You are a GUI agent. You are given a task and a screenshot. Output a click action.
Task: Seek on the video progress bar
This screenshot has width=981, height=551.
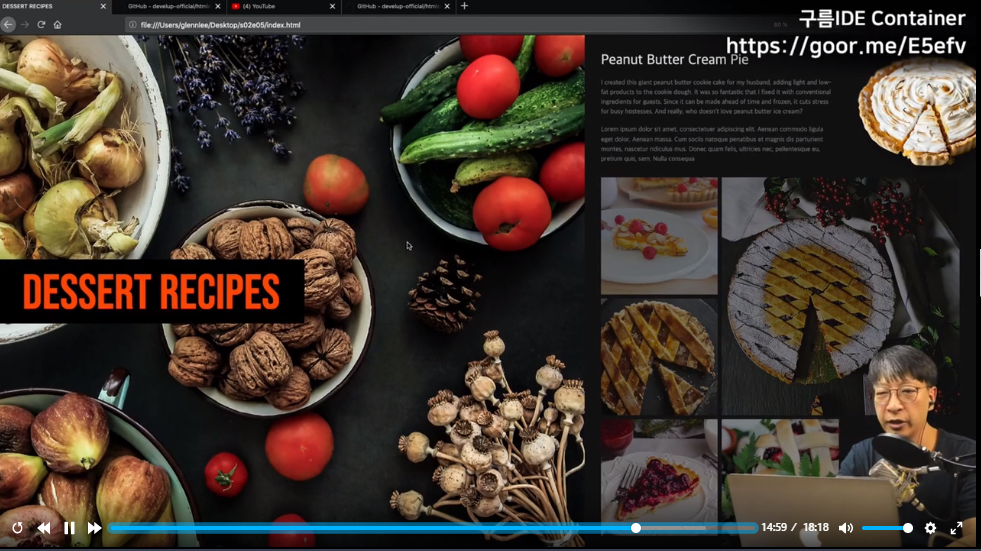pos(433,528)
